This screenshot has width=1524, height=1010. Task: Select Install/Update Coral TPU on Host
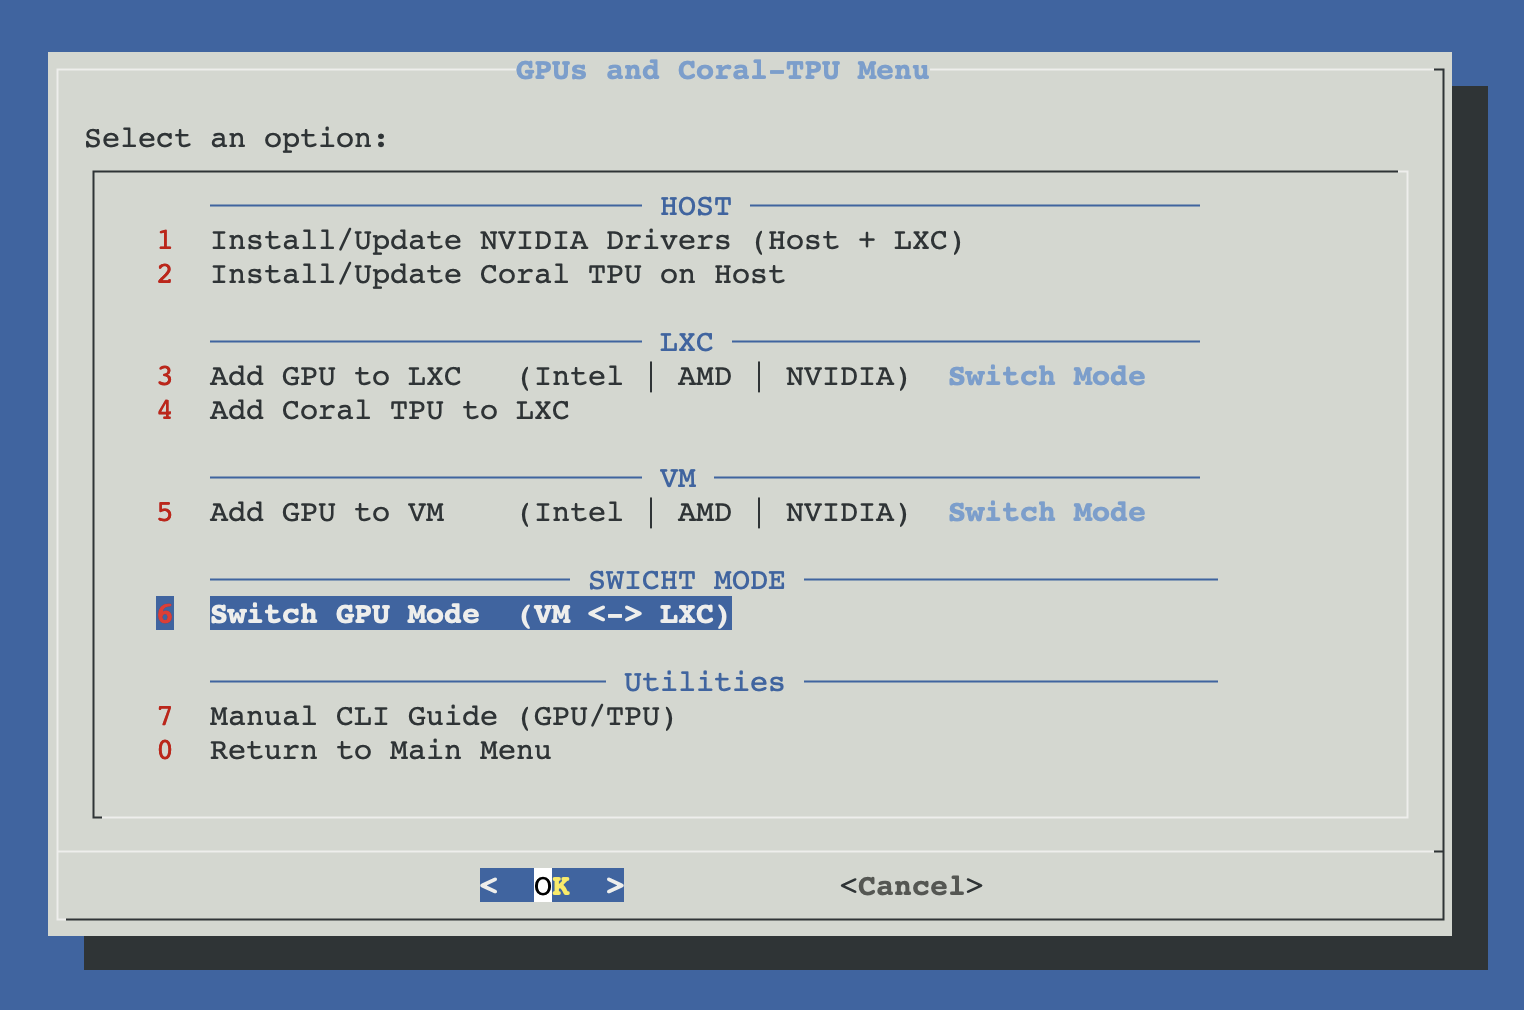coord(497,275)
